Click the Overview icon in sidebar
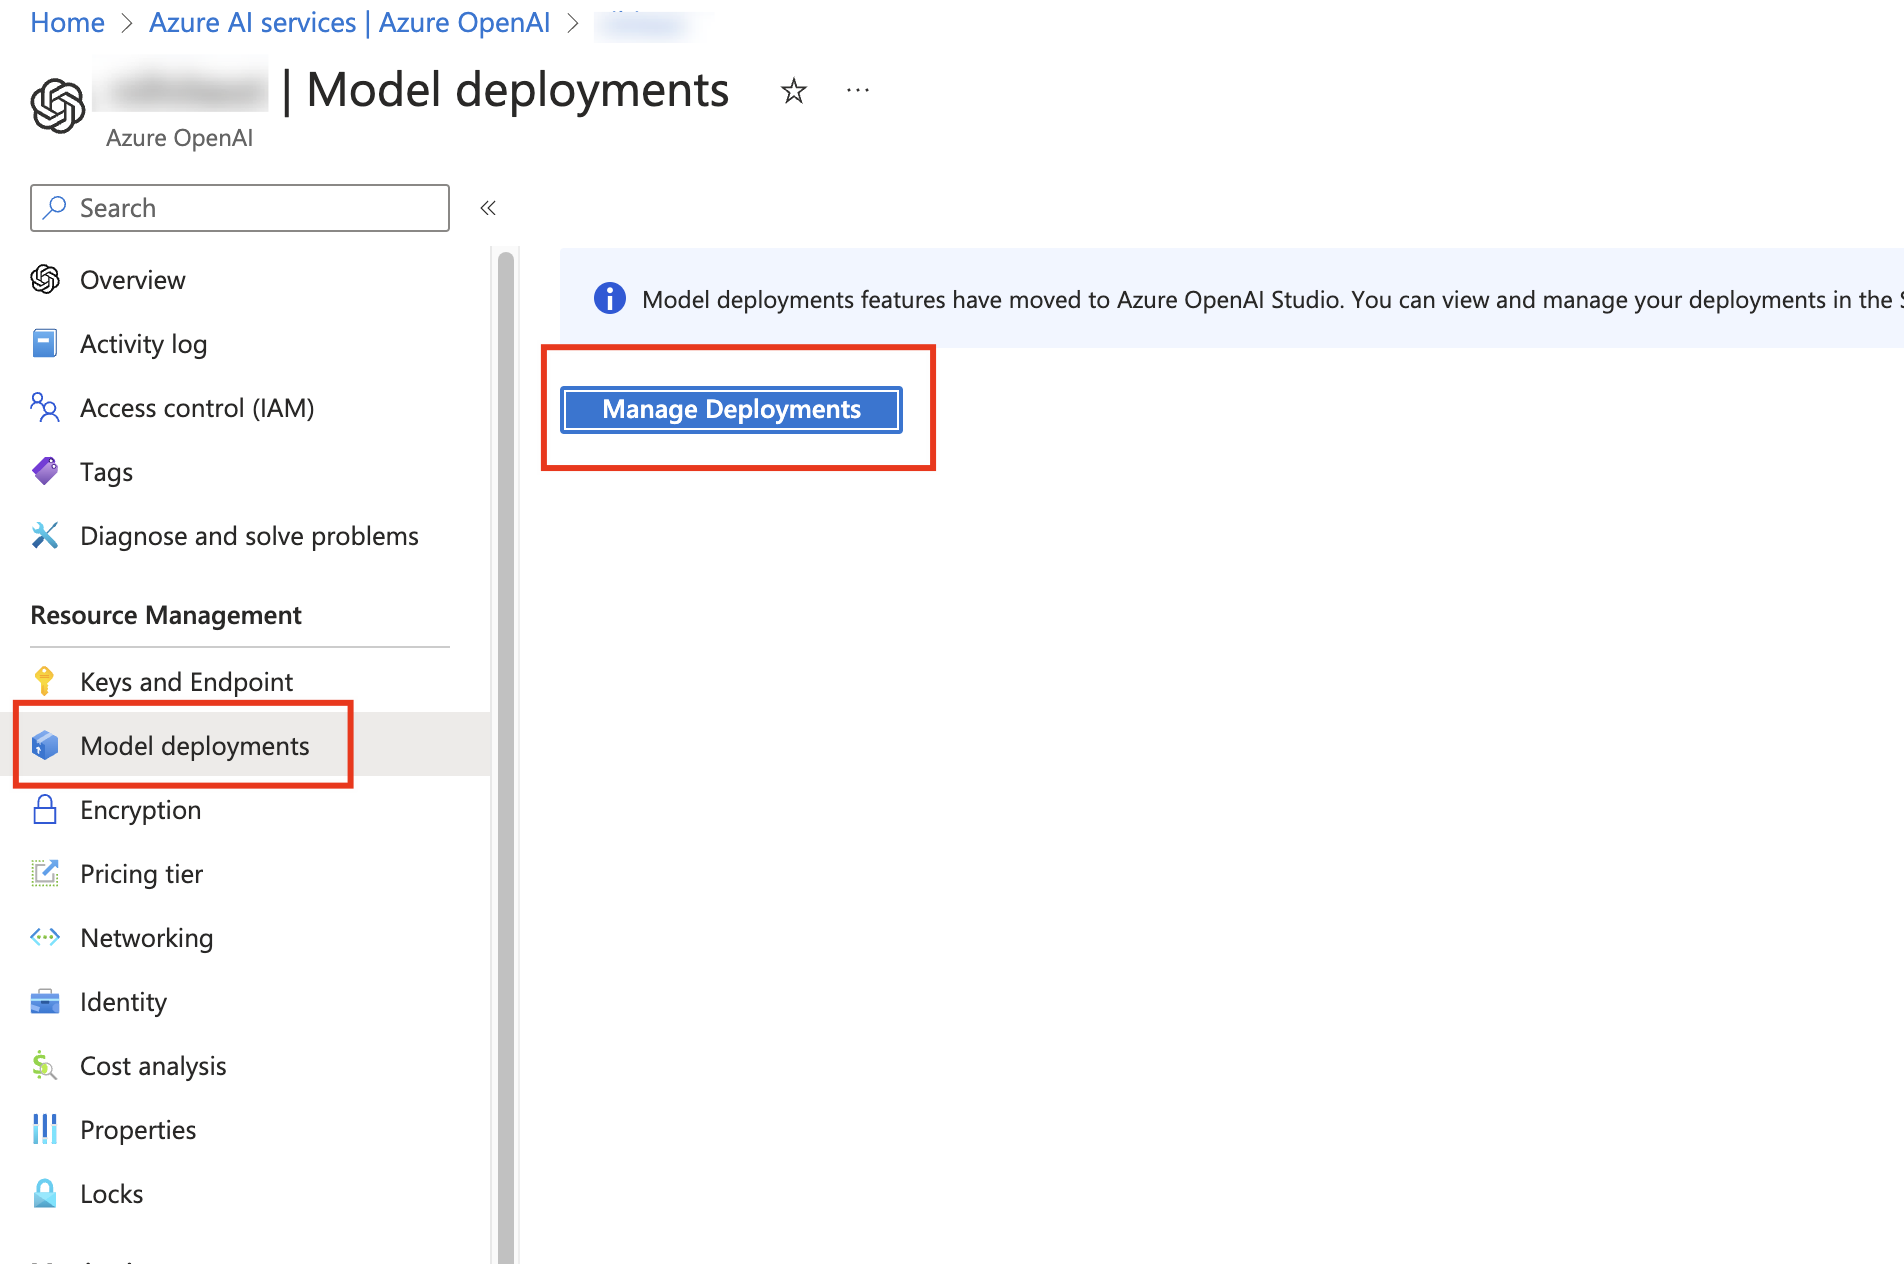 (x=45, y=280)
